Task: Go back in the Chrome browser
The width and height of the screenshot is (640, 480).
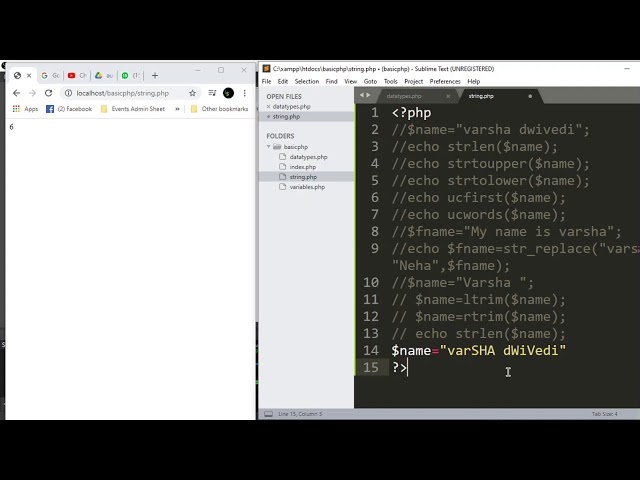Action: click(16, 93)
